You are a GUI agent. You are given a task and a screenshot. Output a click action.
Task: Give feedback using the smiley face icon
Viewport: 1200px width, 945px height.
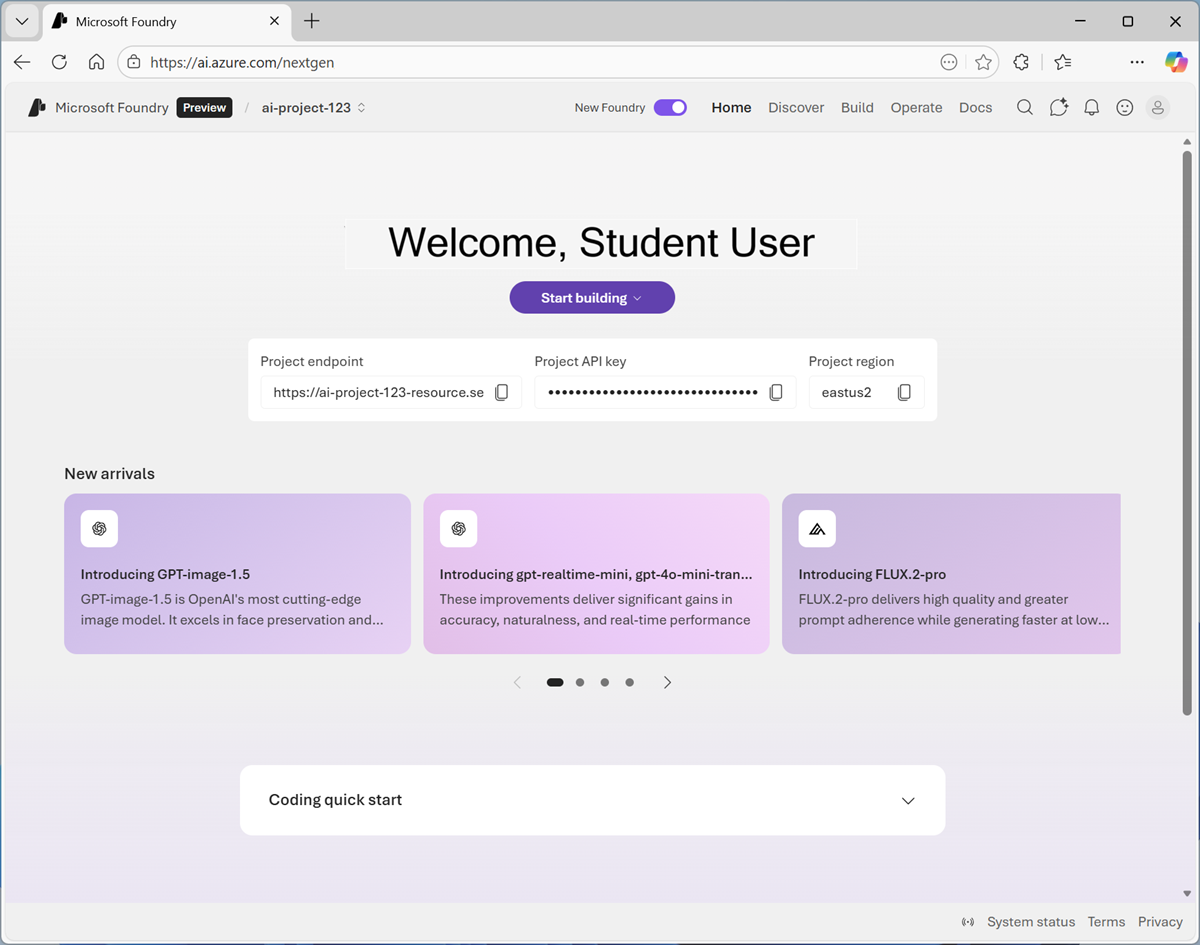pyautogui.click(x=1124, y=107)
